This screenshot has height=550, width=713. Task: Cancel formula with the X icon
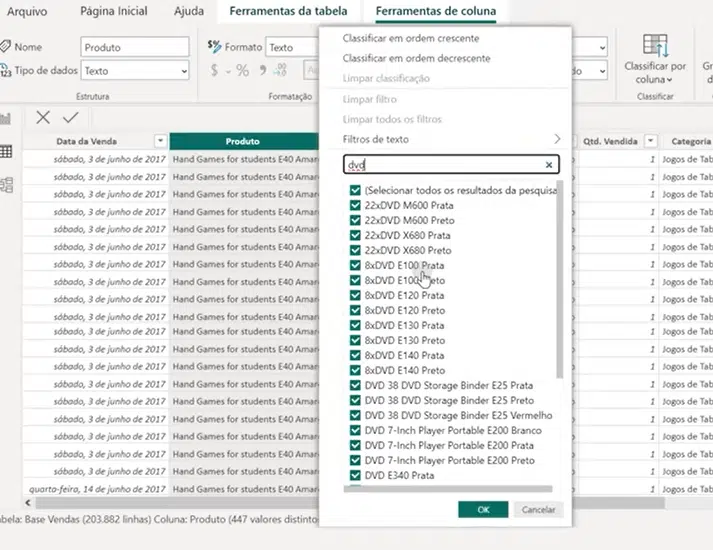tap(43, 118)
